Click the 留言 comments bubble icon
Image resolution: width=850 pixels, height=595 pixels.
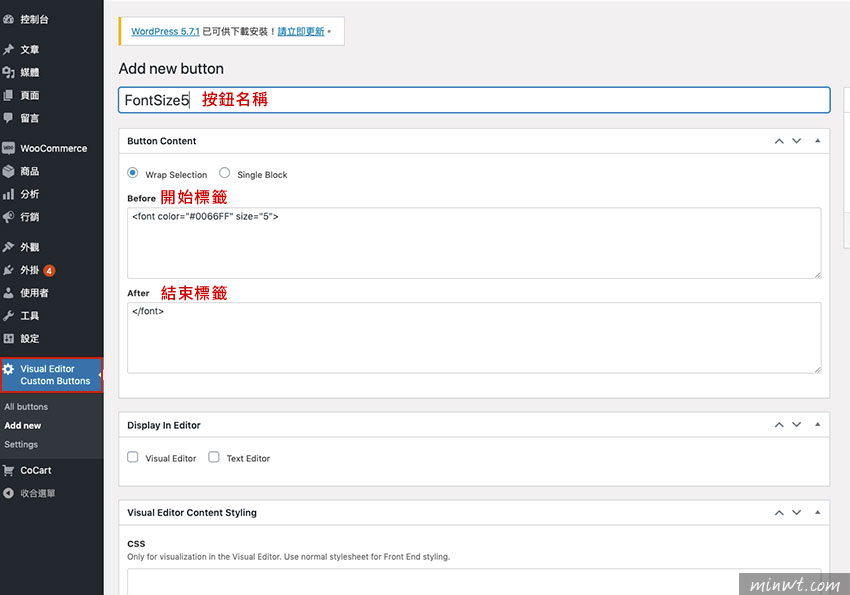[8, 118]
